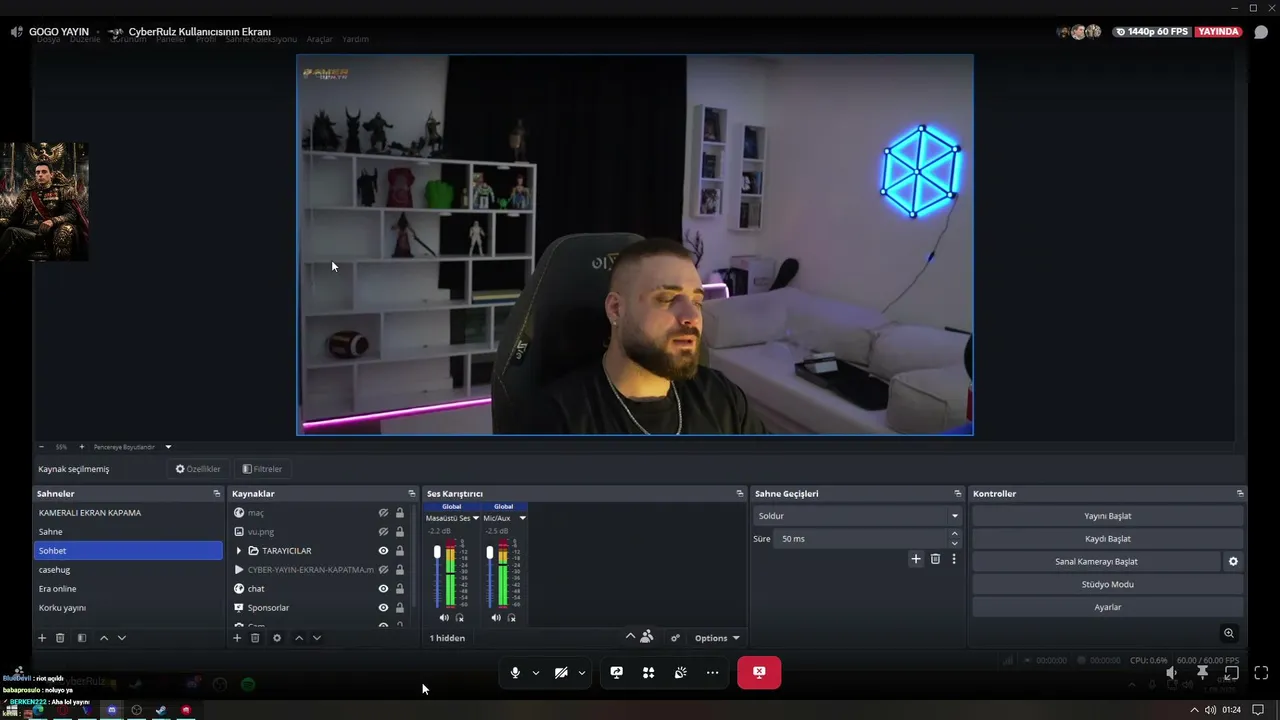
Task: Hide the chat source via eye icon
Action: pos(383,589)
